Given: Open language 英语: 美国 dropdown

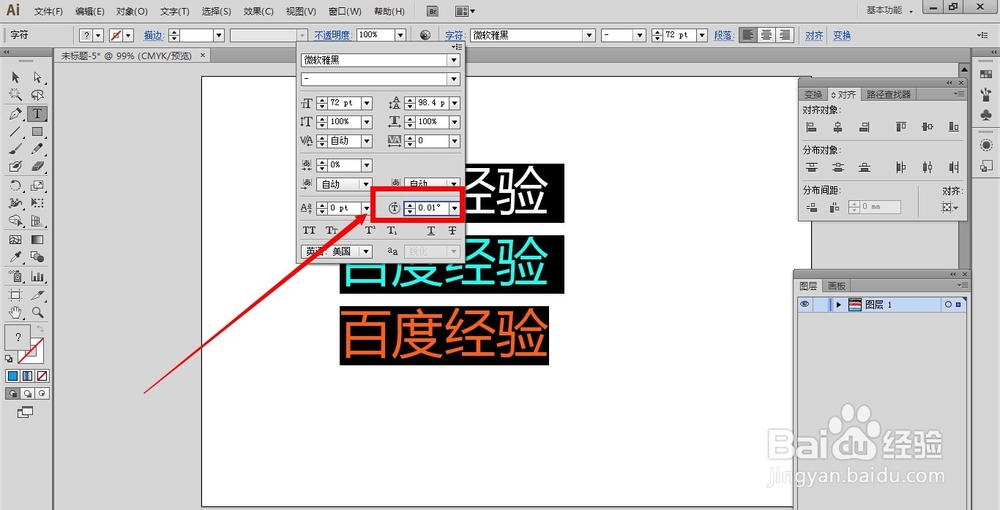Looking at the screenshot, I should tap(367, 251).
